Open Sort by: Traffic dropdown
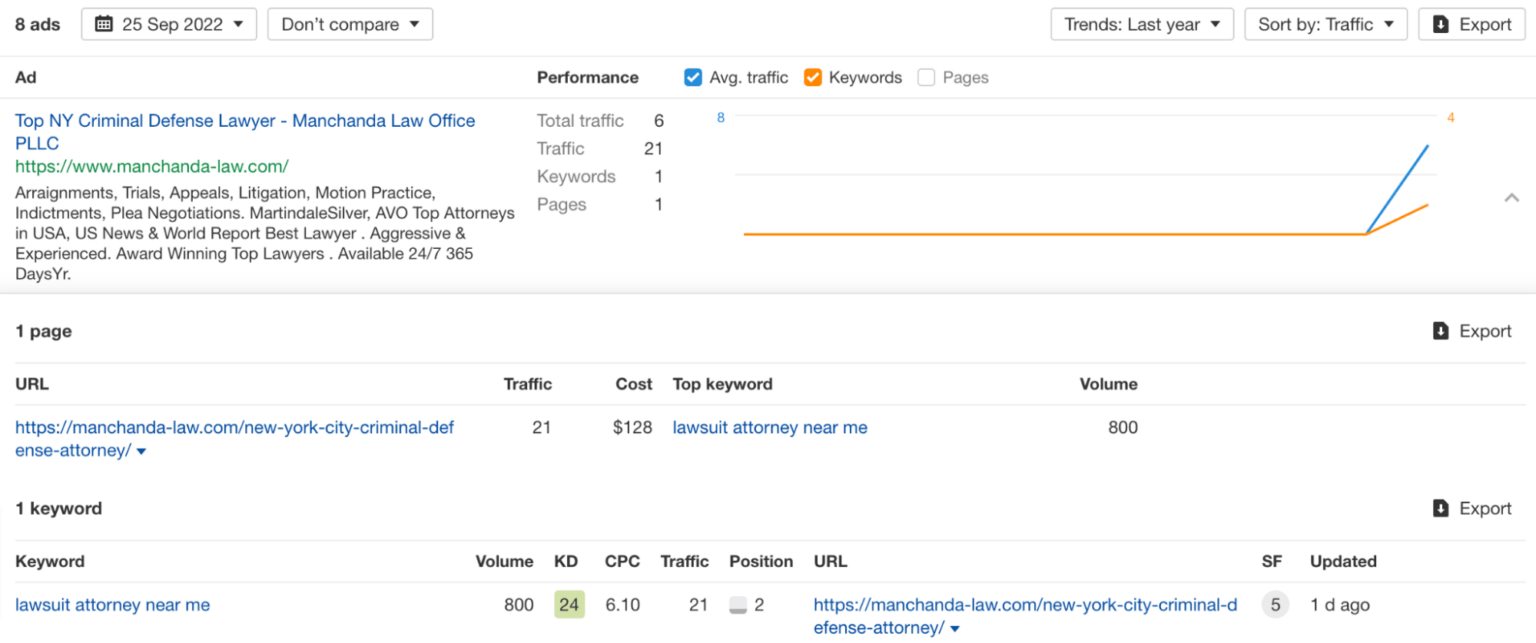The width and height of the screenshot is (1536, 643). point(1326,24)
